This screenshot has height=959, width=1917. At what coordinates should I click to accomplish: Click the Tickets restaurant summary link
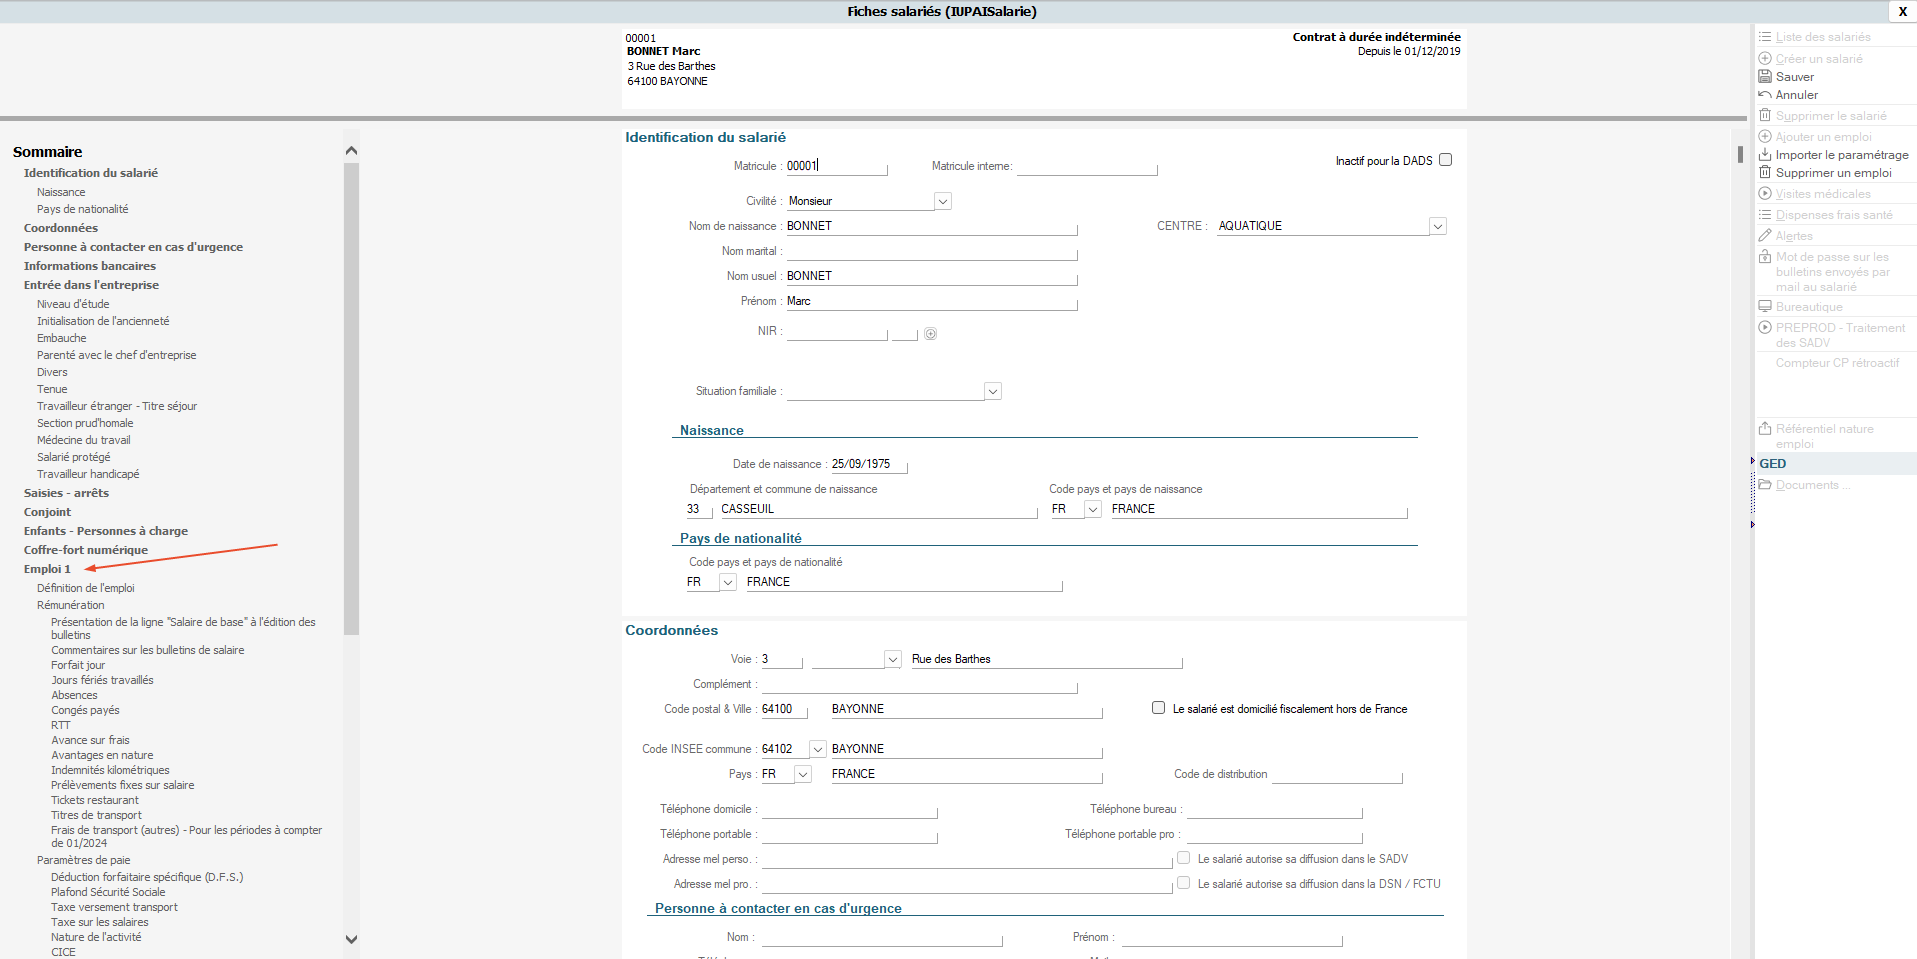tap(95, 800)
